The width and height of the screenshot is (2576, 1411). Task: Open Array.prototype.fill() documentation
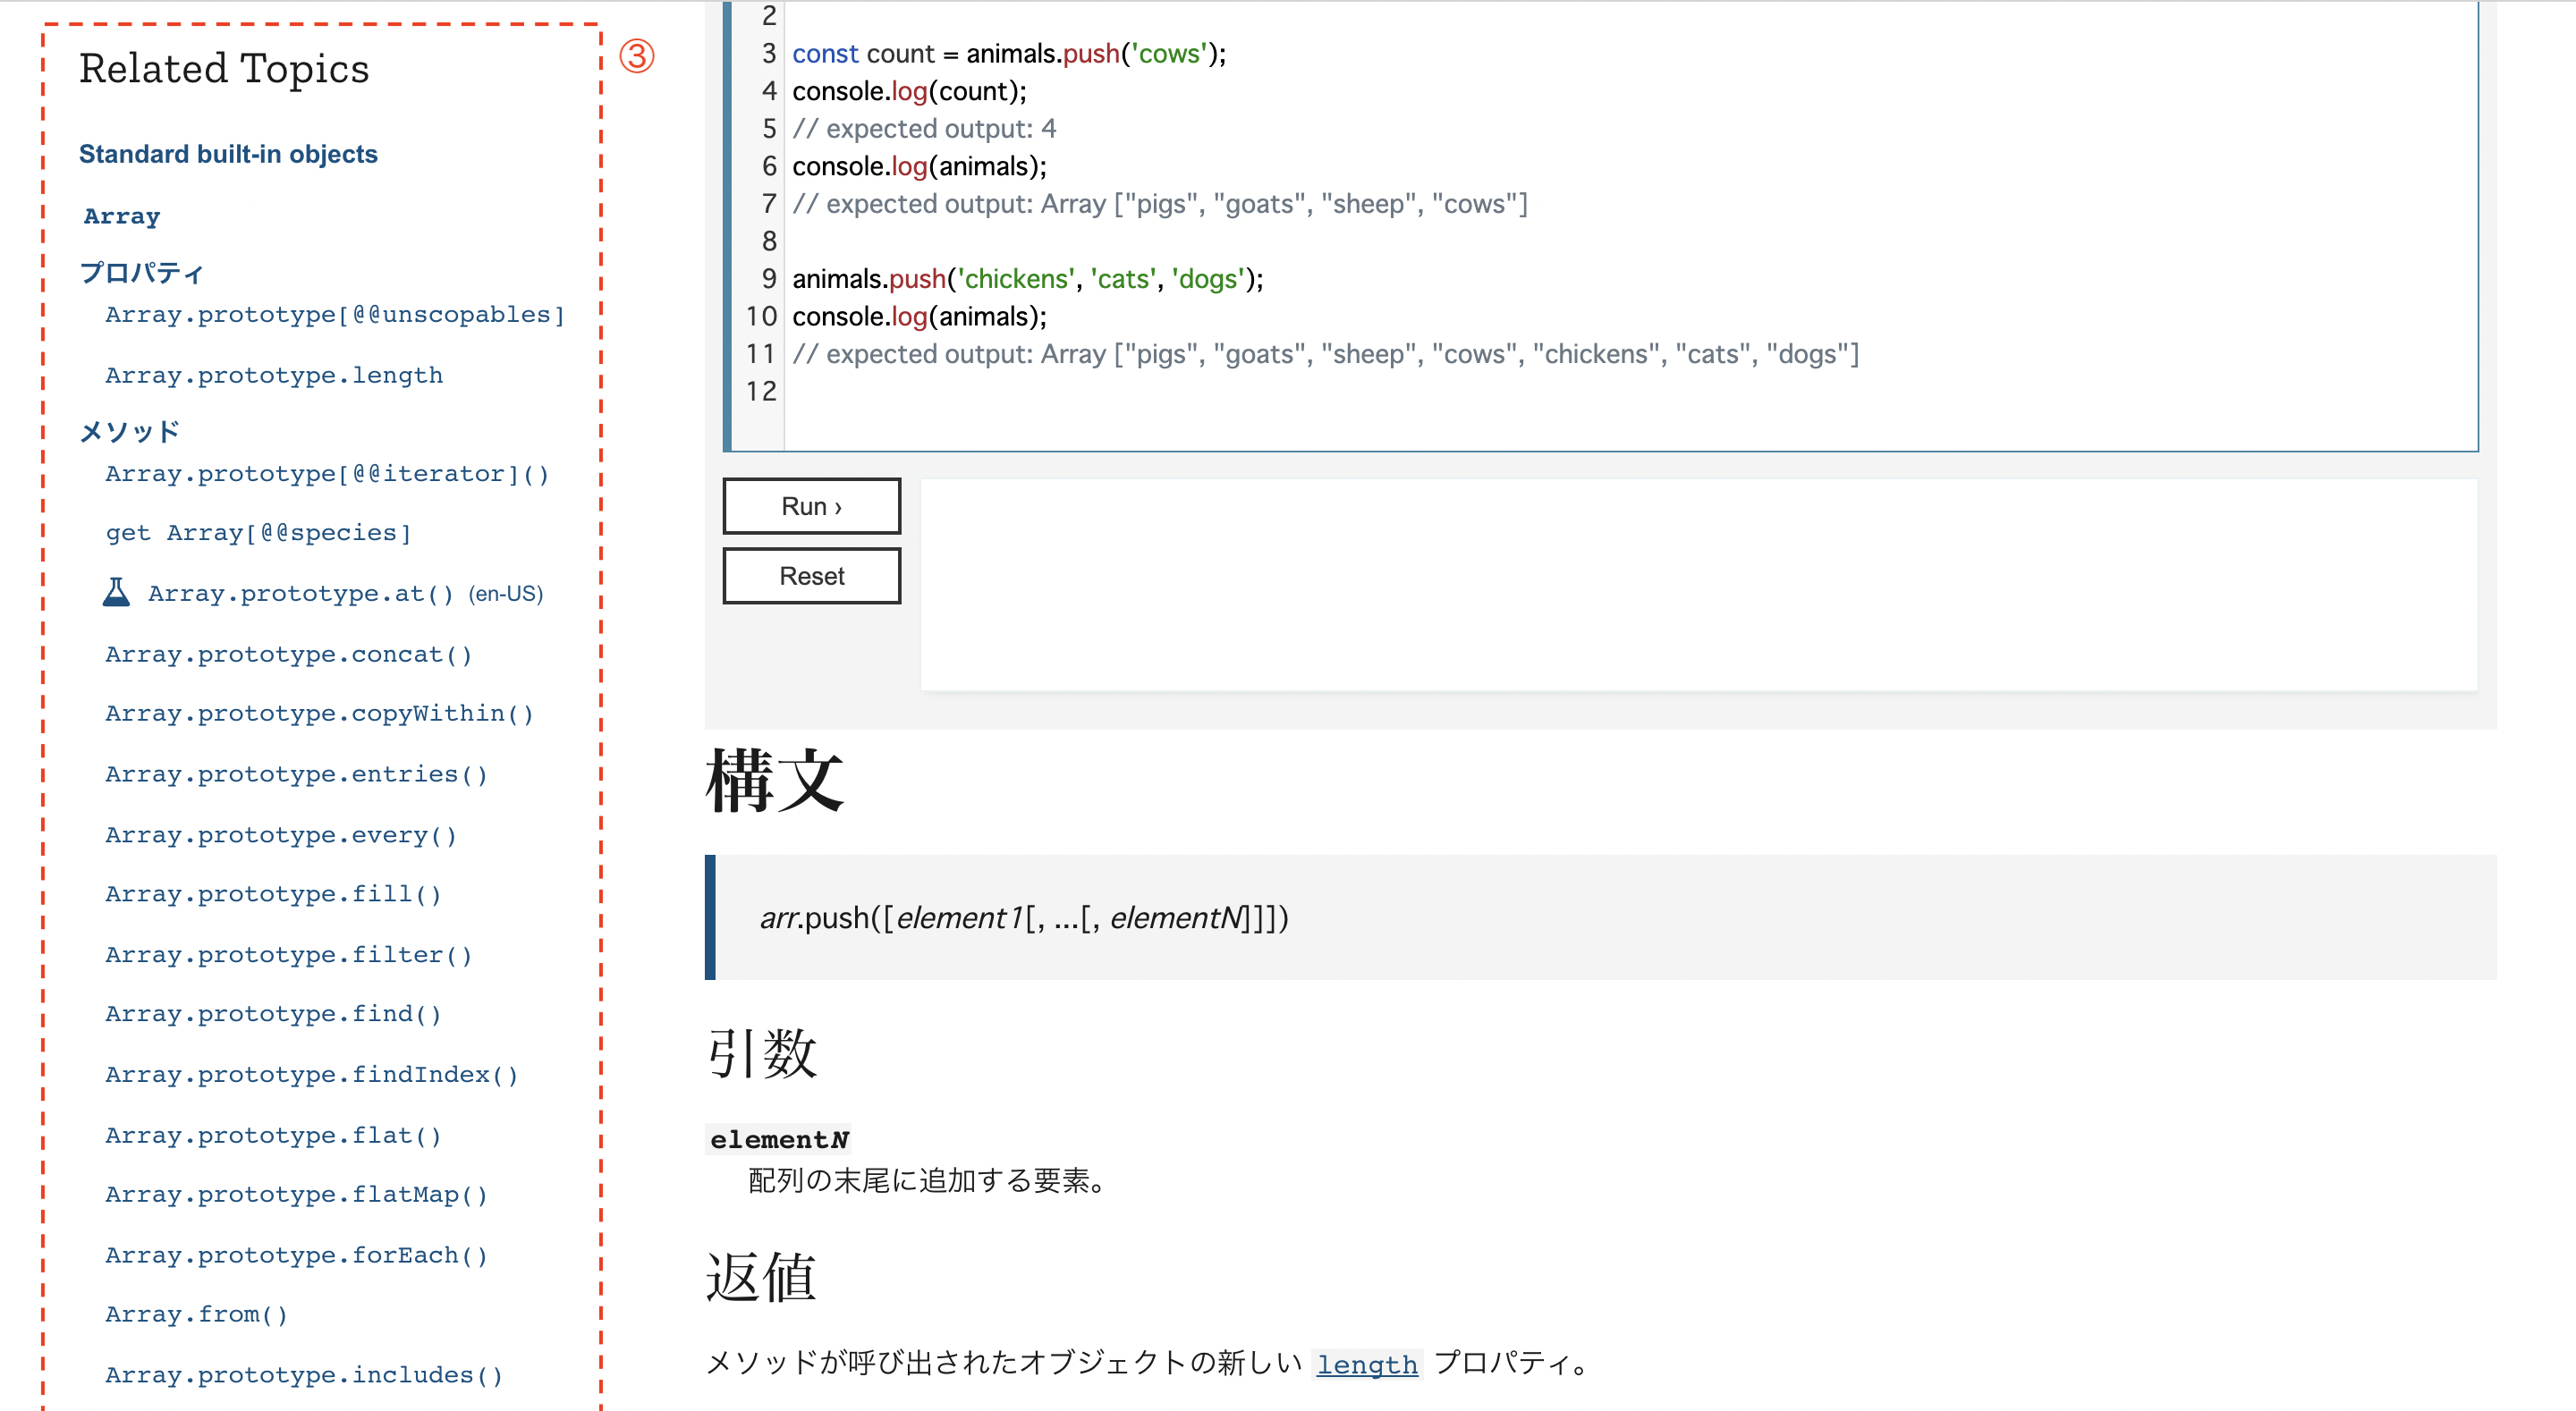pyautogui.click(x=272, y=893)
